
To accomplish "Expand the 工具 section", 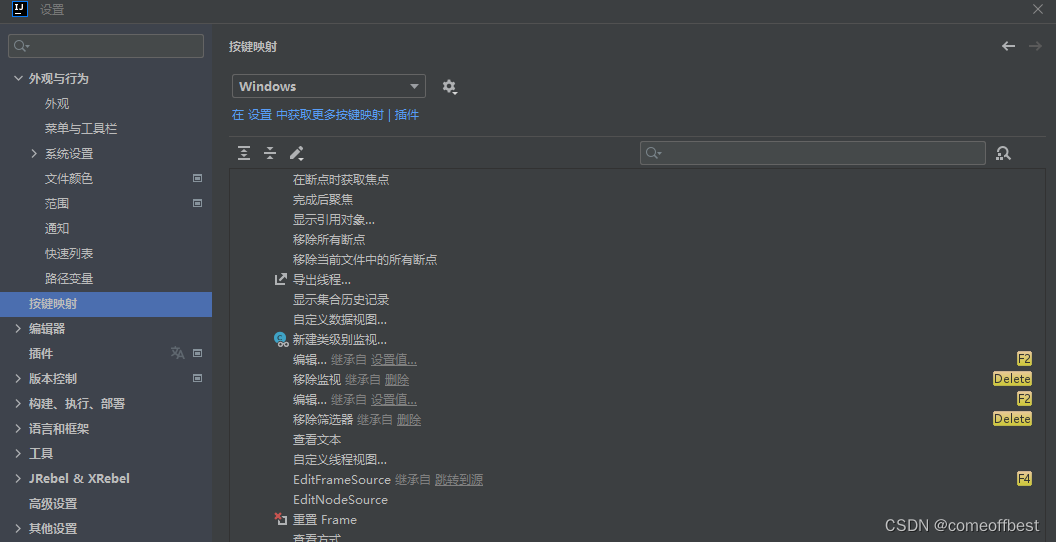I will tap(18, 453).
